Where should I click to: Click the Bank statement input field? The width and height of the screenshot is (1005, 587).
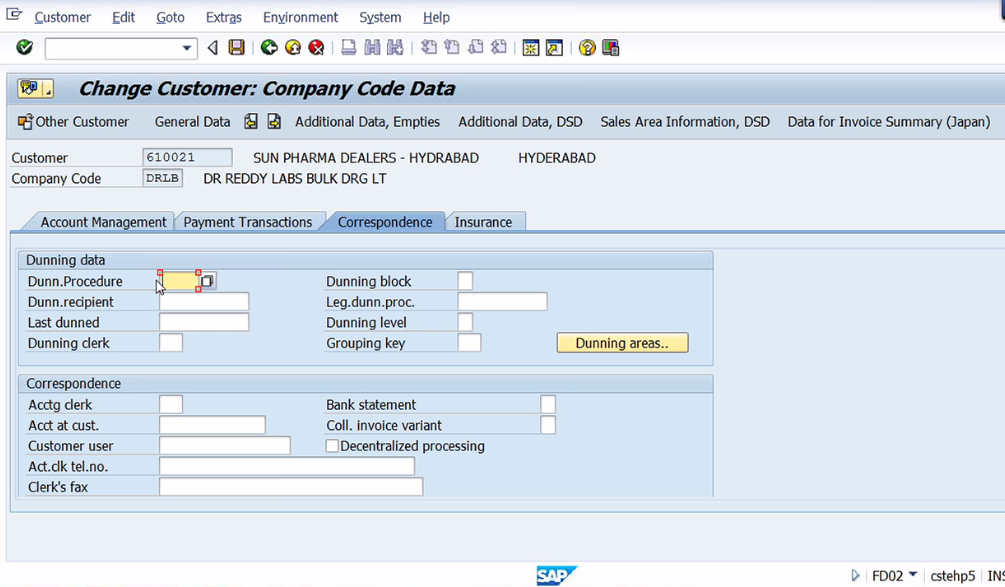(x=548, y=404)
